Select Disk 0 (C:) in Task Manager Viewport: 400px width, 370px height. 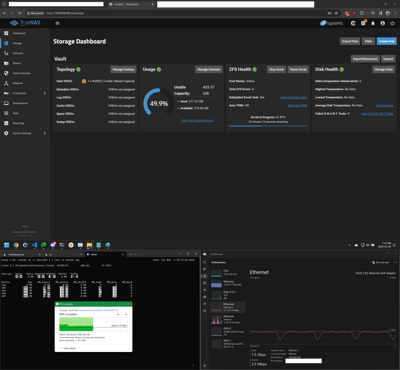(x=228, y=295)
